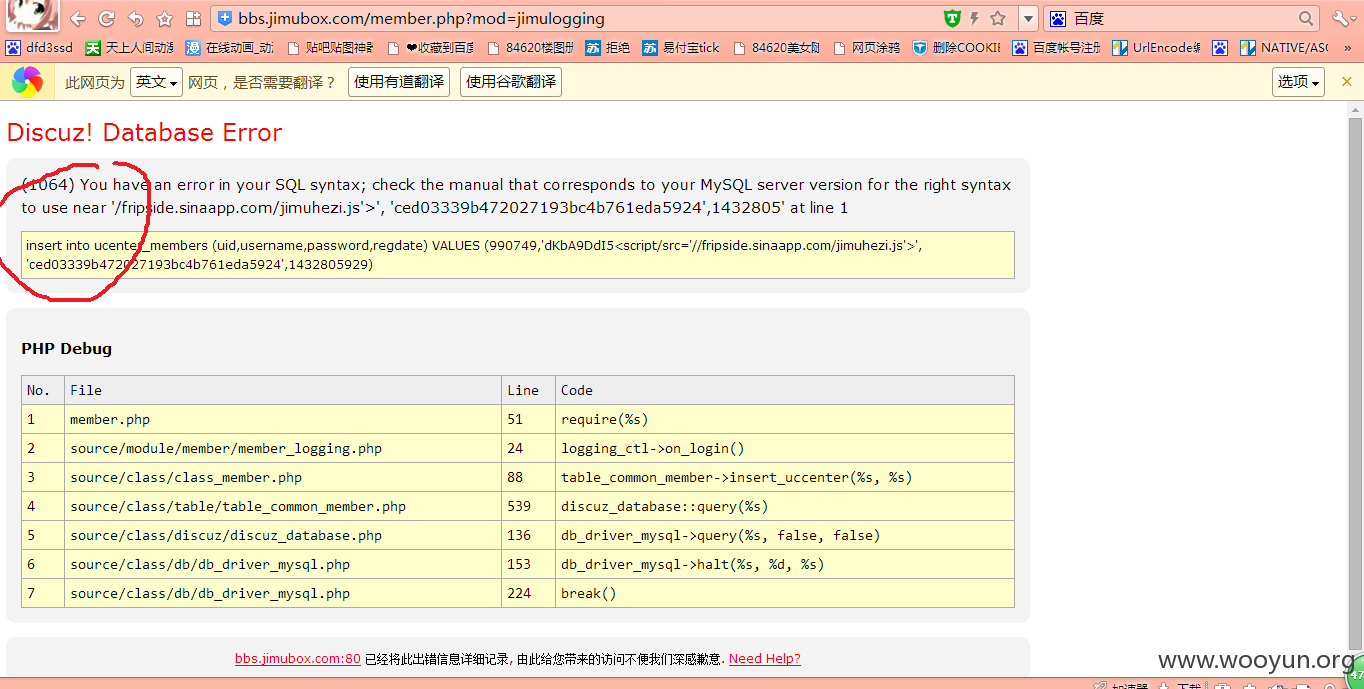Image resolution: width=1364 pixels, height=689 pixels.
Task: Open the wrench tools menu
Action: [1341, 19]
